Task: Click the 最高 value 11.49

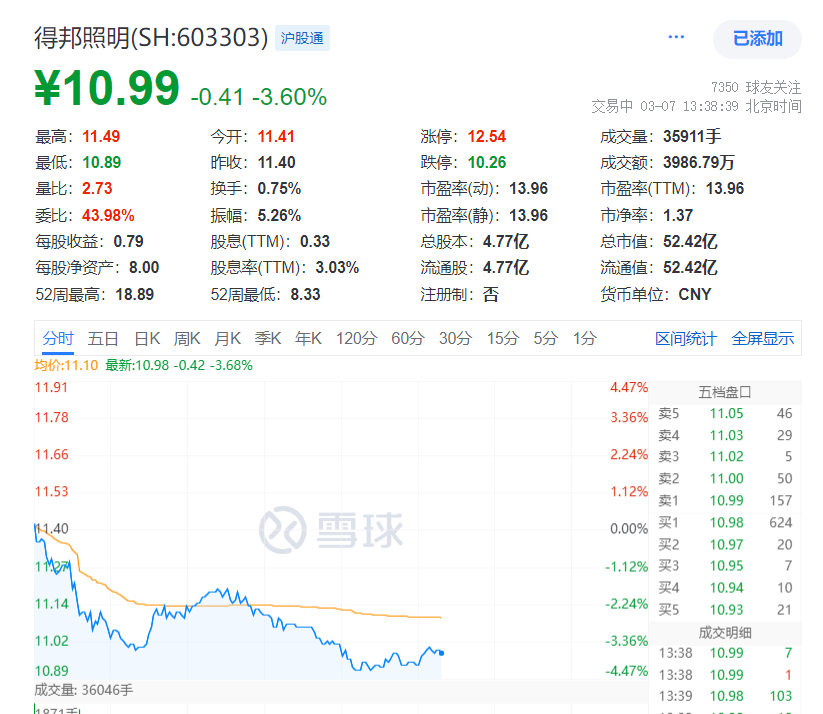Action: click(x=101, y=136)
